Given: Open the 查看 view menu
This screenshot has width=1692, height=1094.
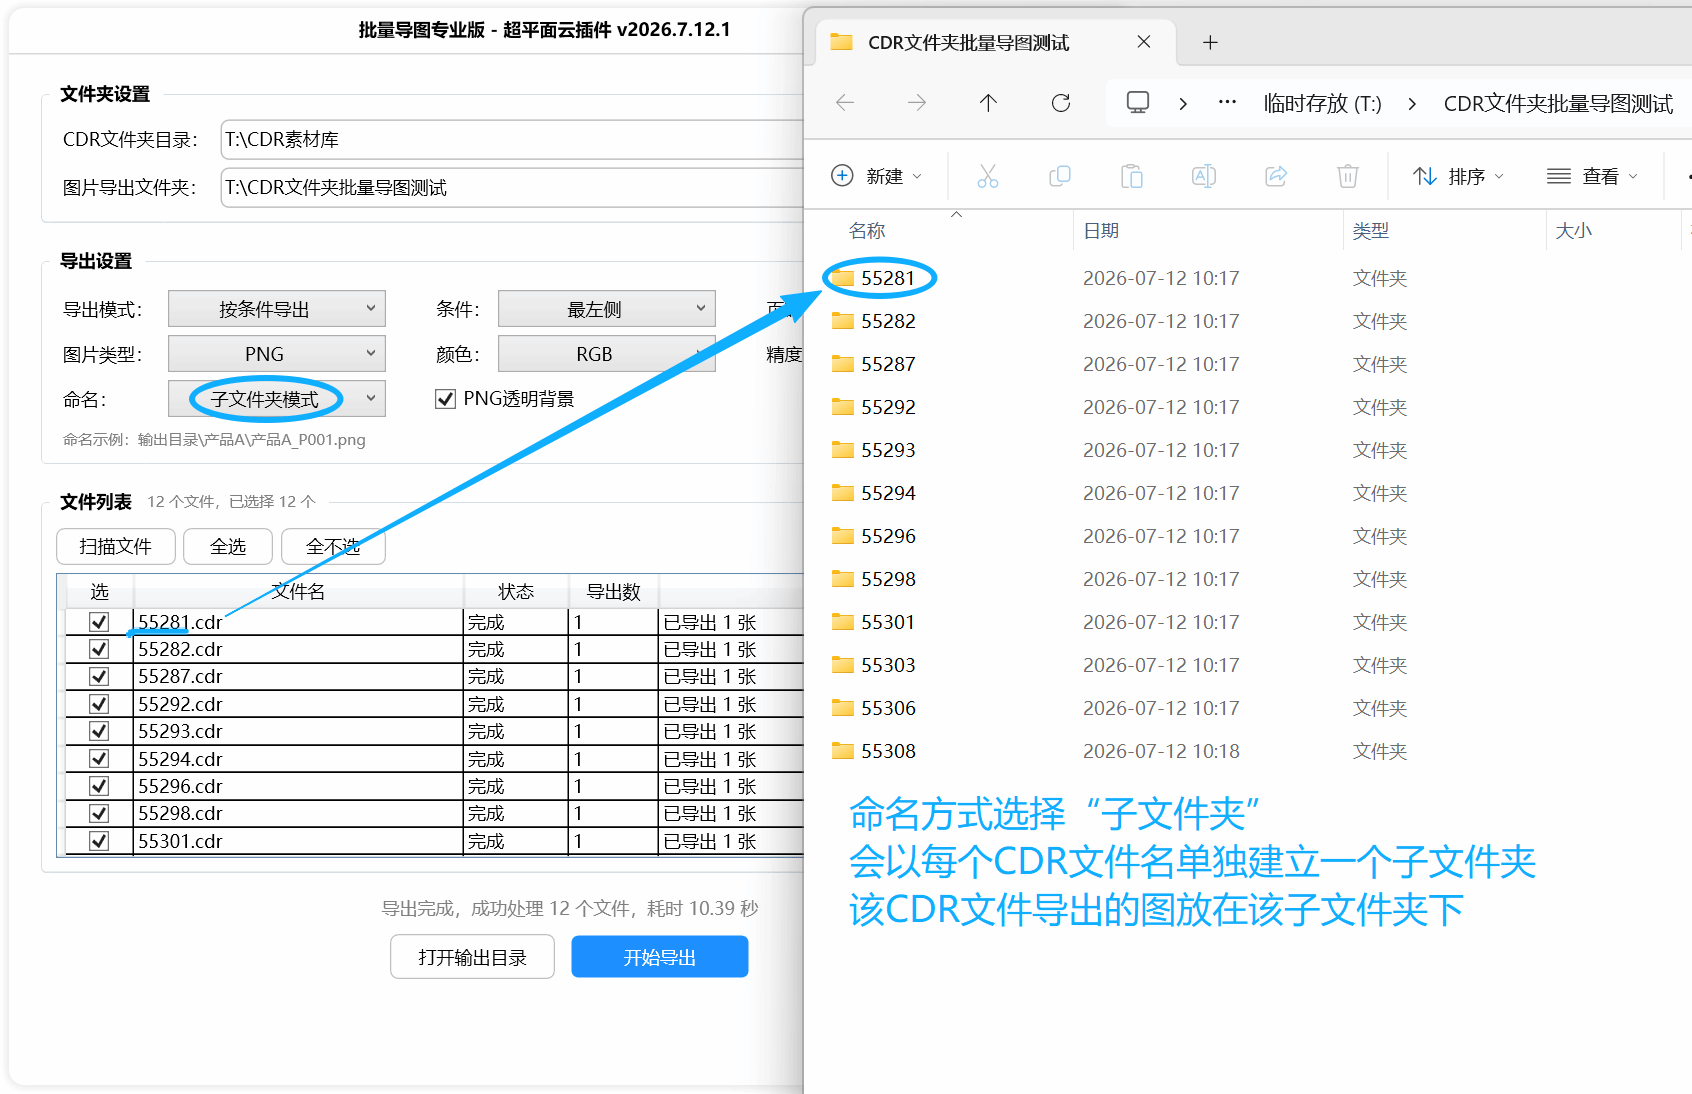Looking at the screenshot, I should [1592, 176].
